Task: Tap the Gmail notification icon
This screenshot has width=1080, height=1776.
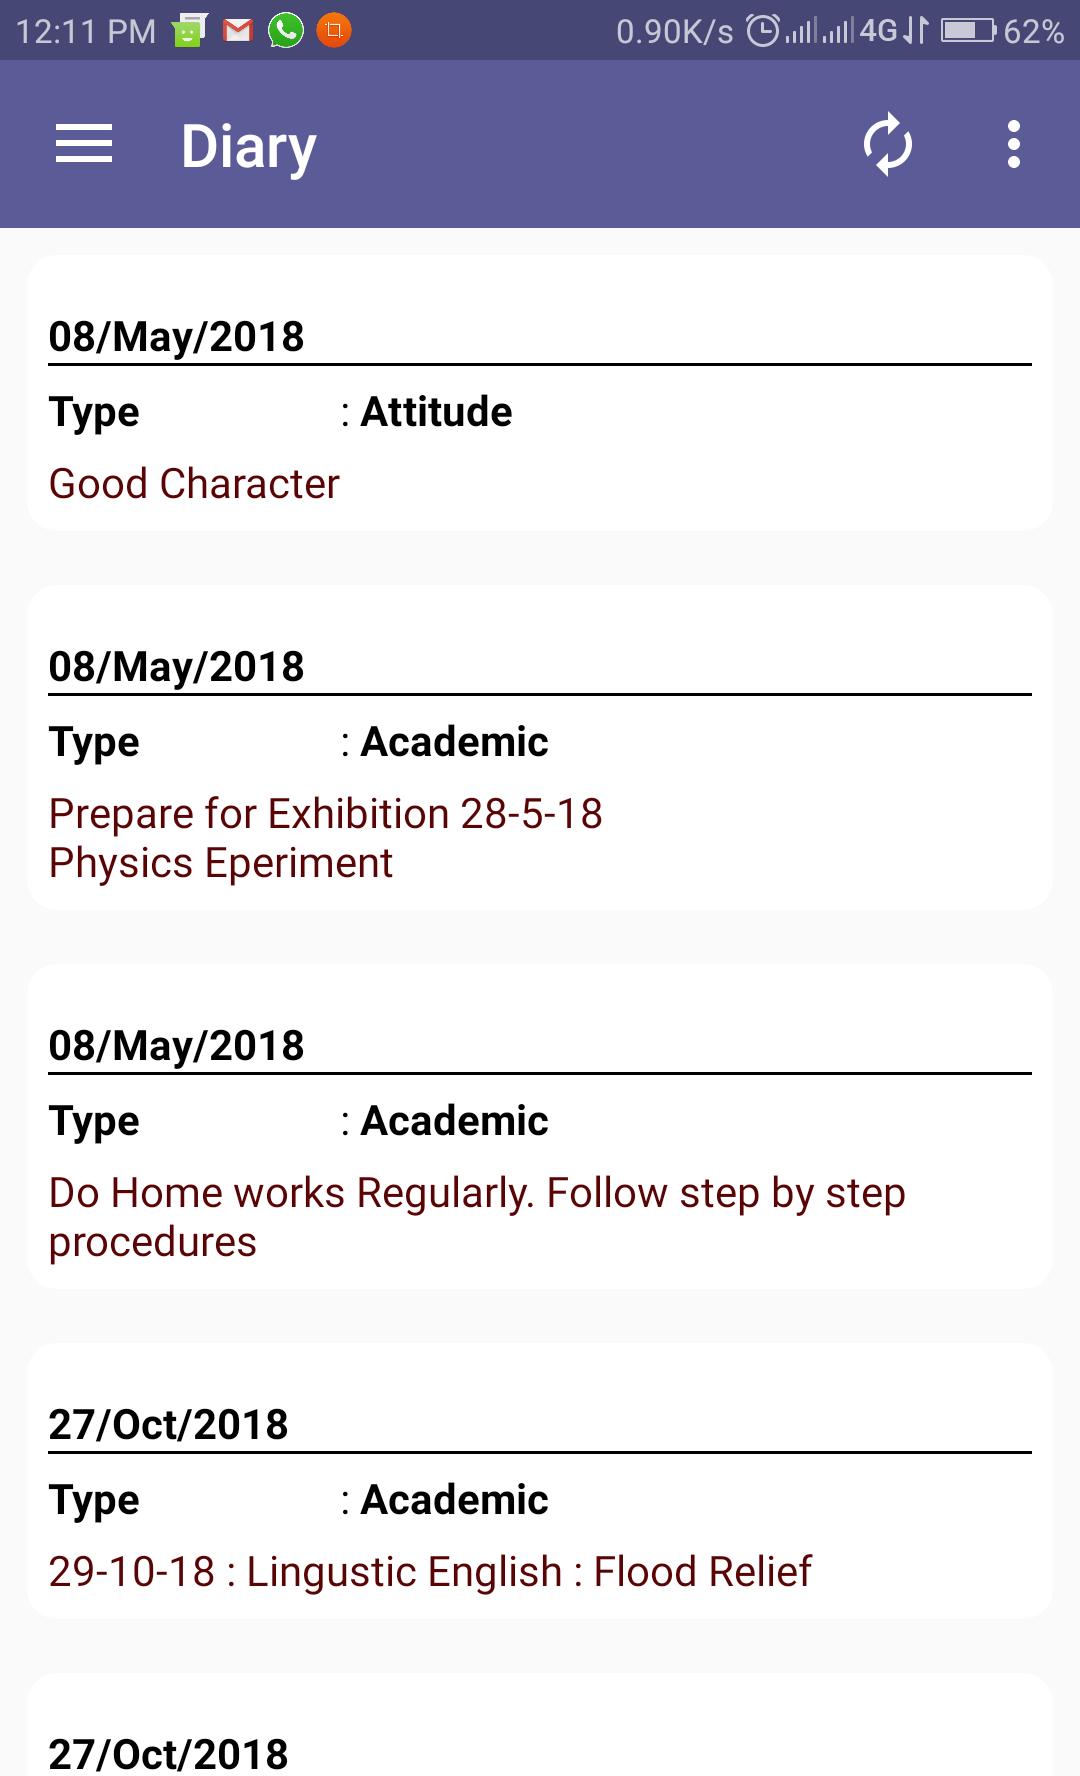Action: point(238,31)
